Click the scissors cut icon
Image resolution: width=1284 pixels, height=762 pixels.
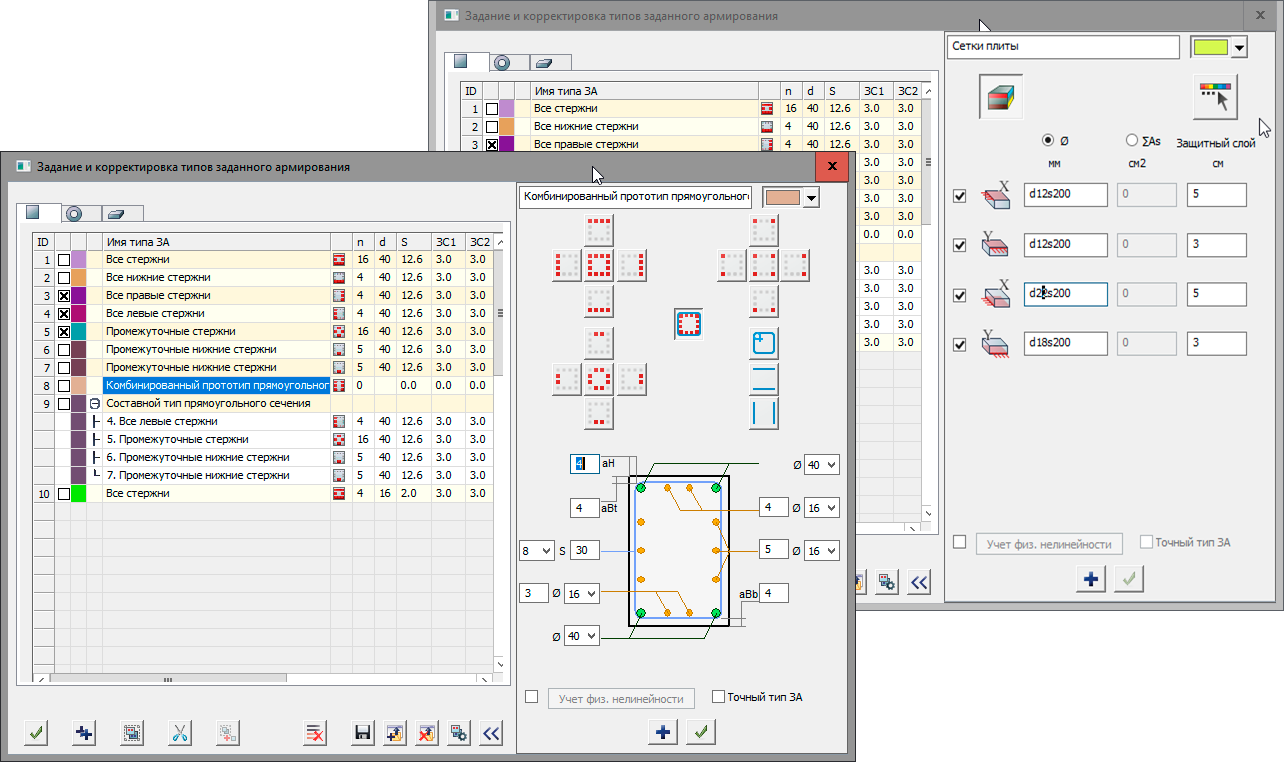pos(180,733)
